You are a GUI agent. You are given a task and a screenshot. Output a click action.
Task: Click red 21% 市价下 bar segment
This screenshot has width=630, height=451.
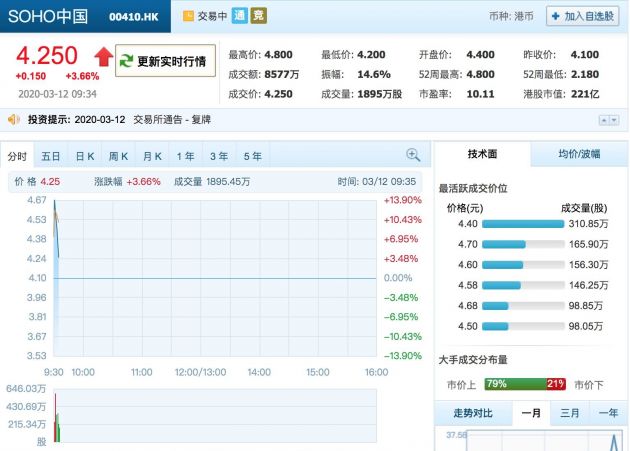[556, 384]
